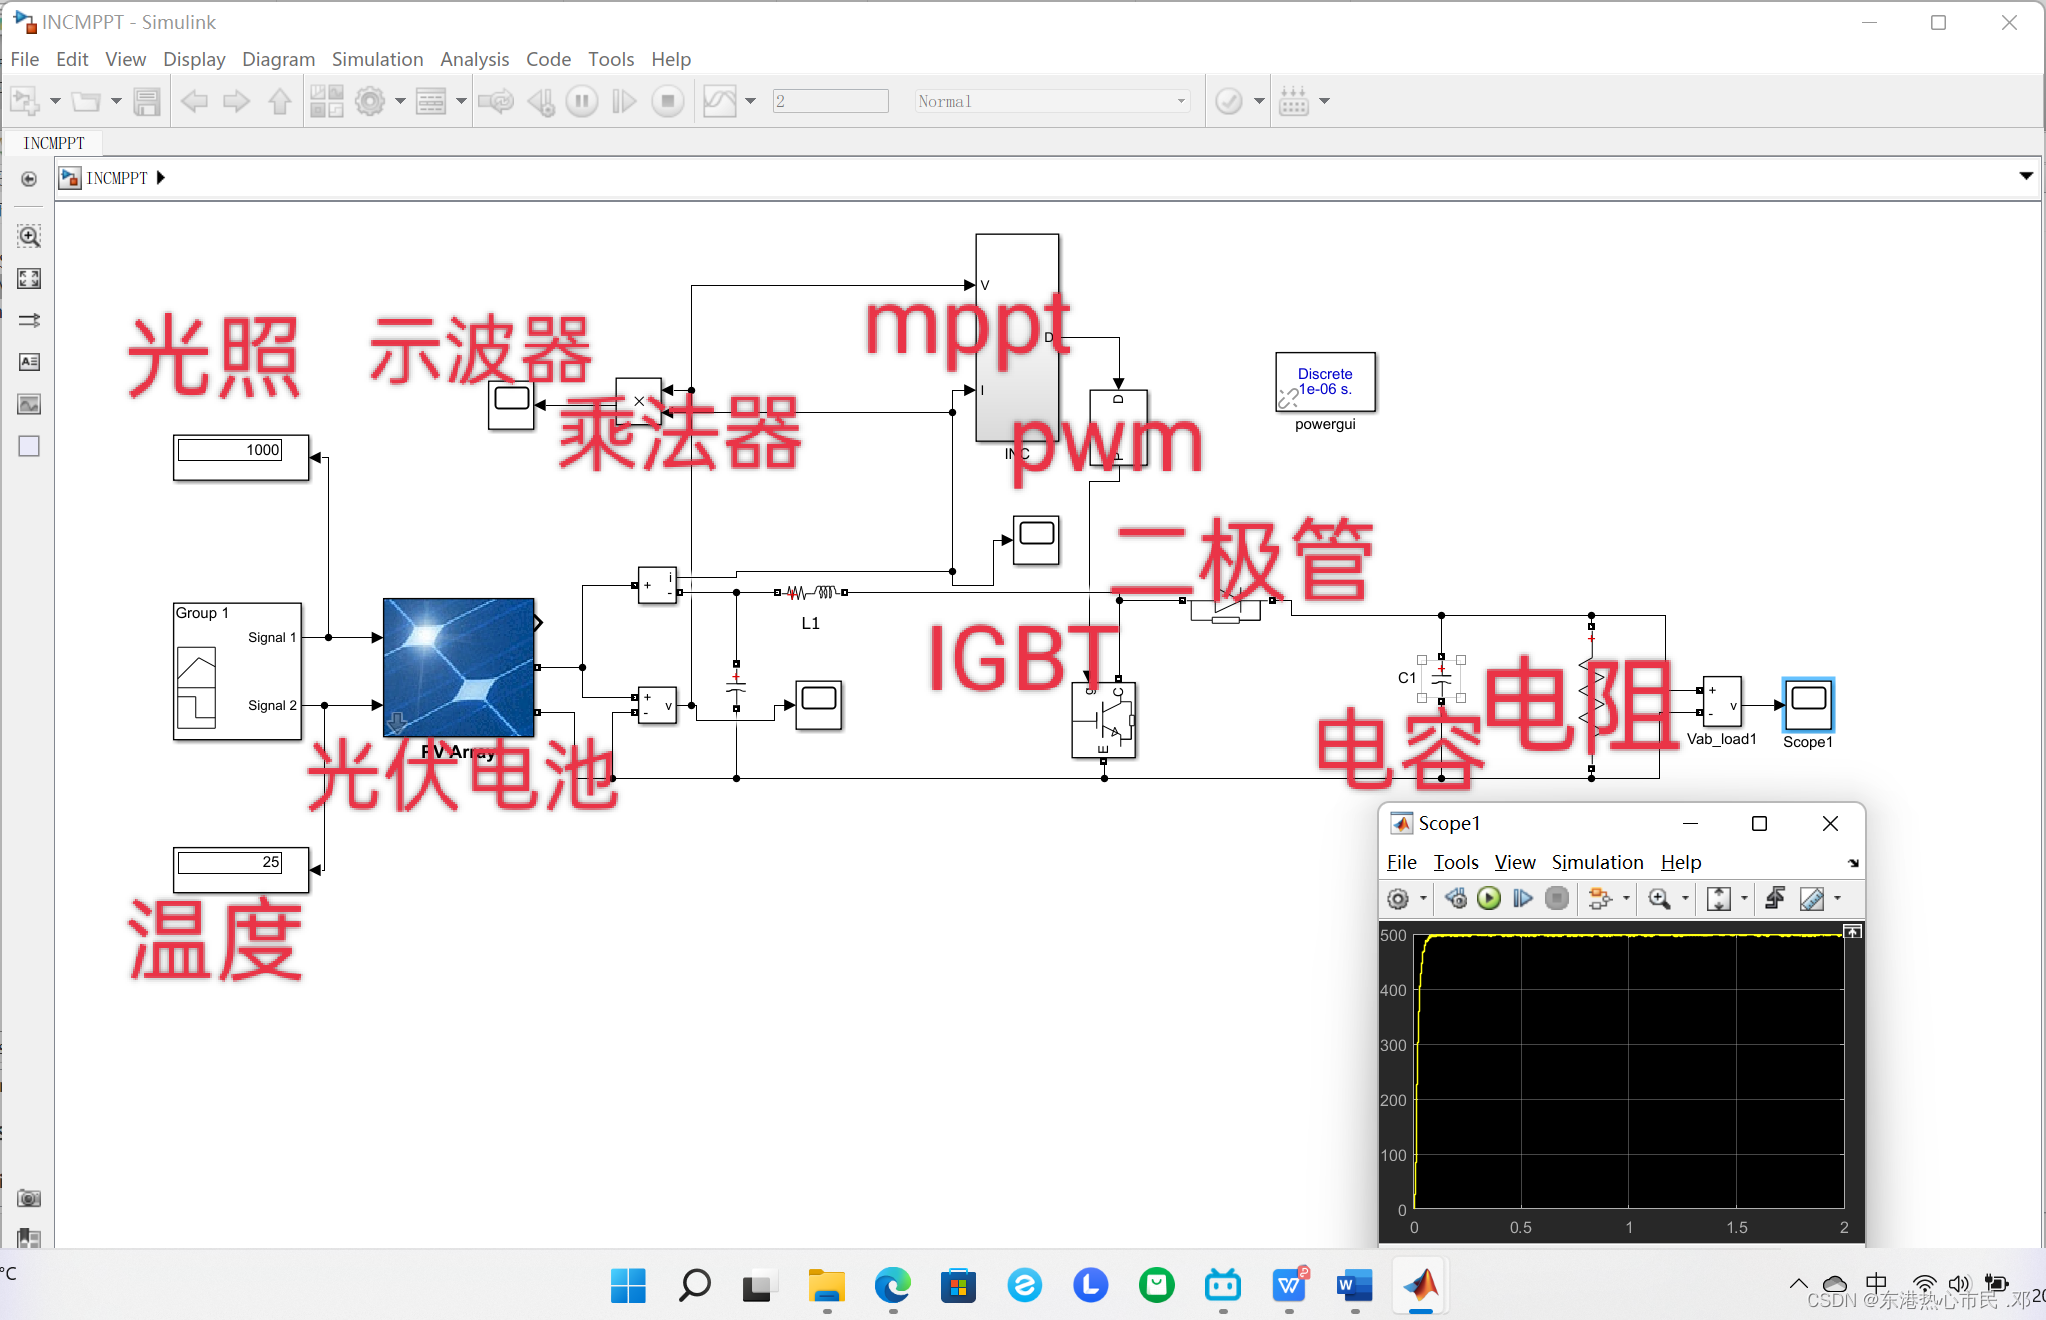Screen dimensions: 2046x1320
Task: Toggle Scope1 cursor measurements ruler
Action: coord(1811,899)
